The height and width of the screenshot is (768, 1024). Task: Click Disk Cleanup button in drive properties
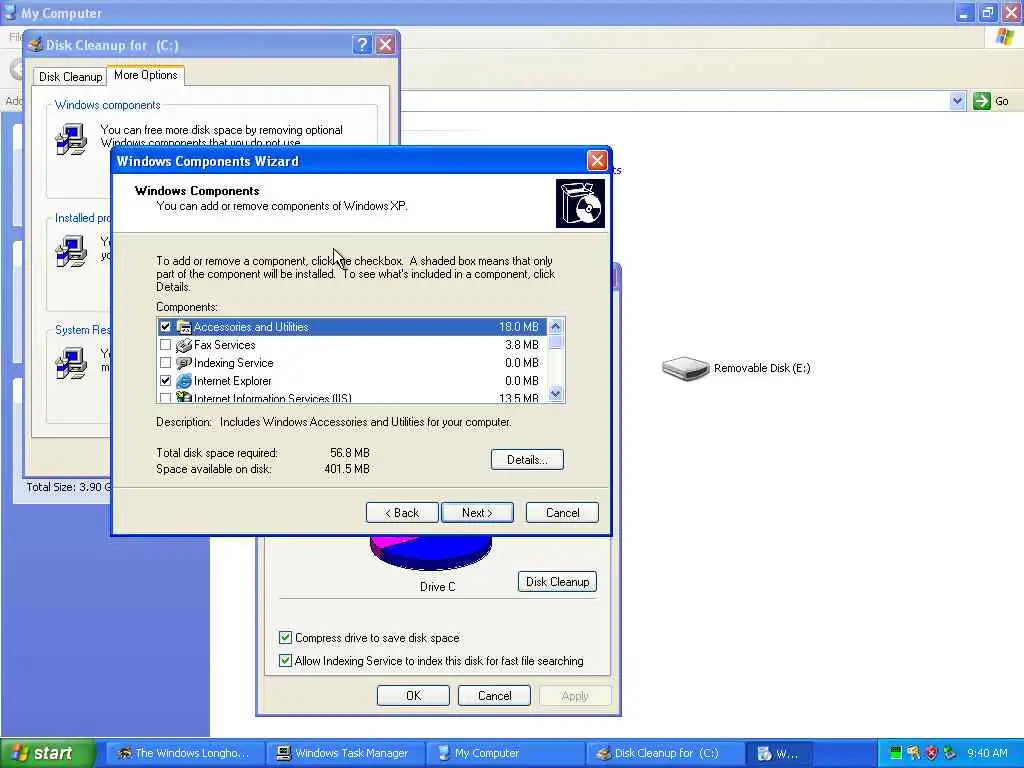click(x=557, y=581)
